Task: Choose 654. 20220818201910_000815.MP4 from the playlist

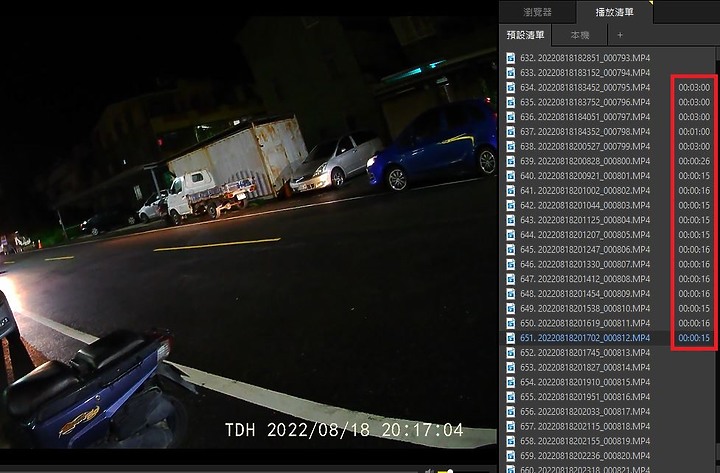Action: tap(585, 382)
